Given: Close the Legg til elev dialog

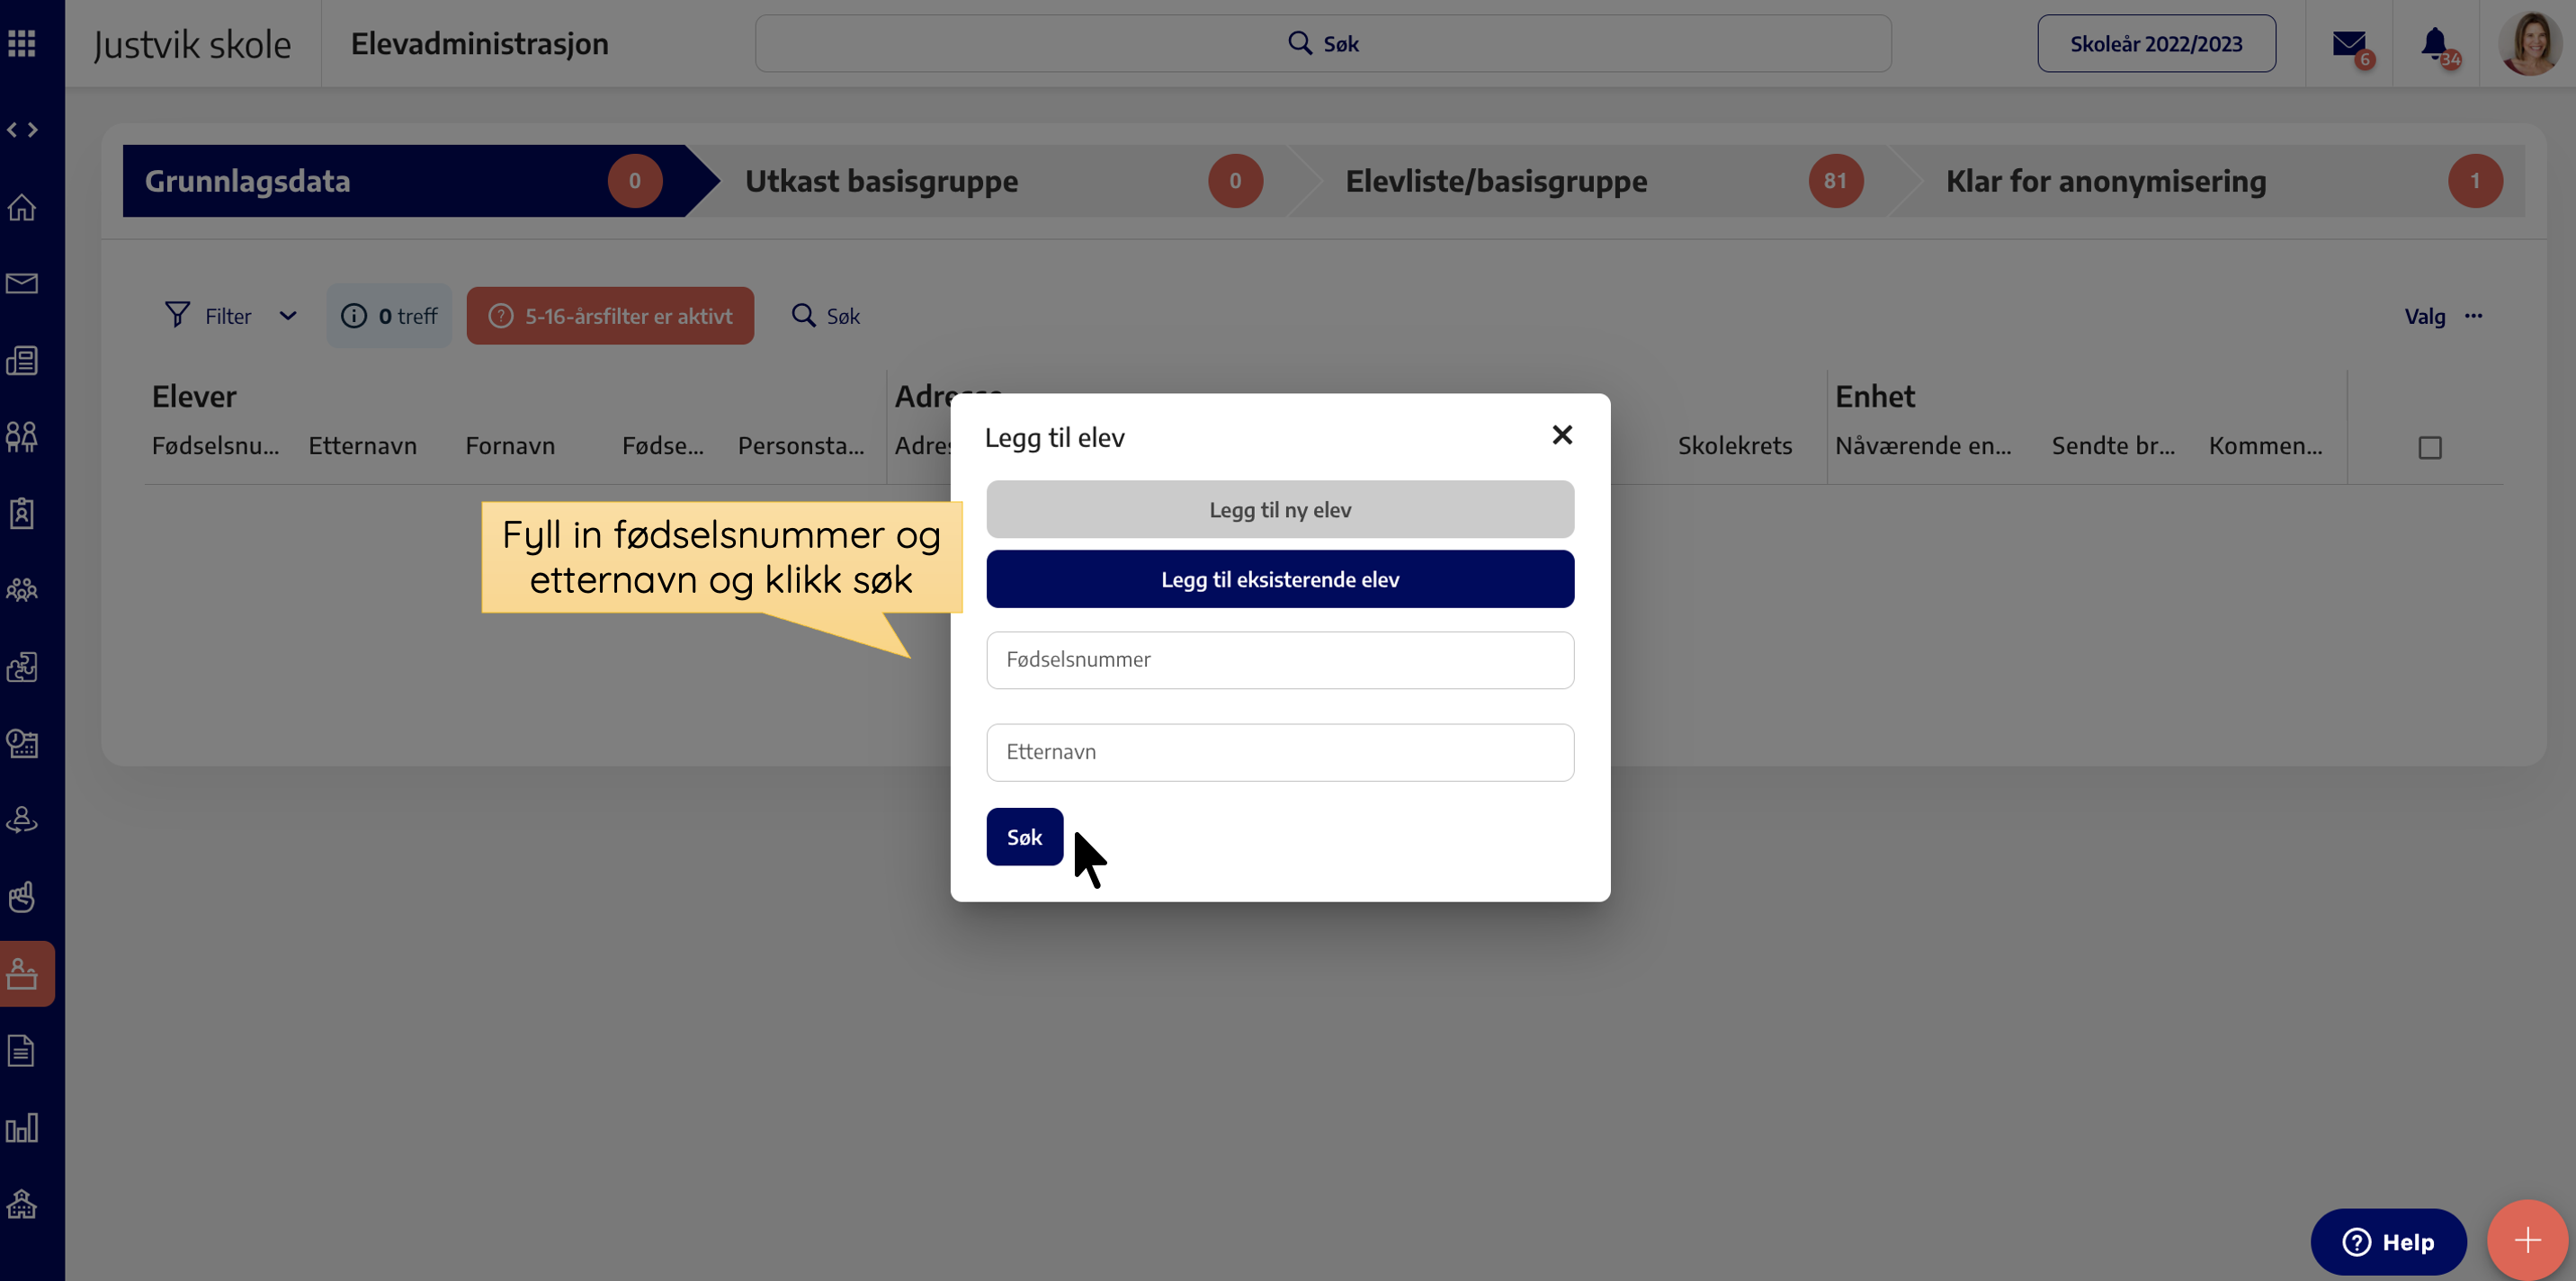Looking at the screenshot, I should 1562,435.
